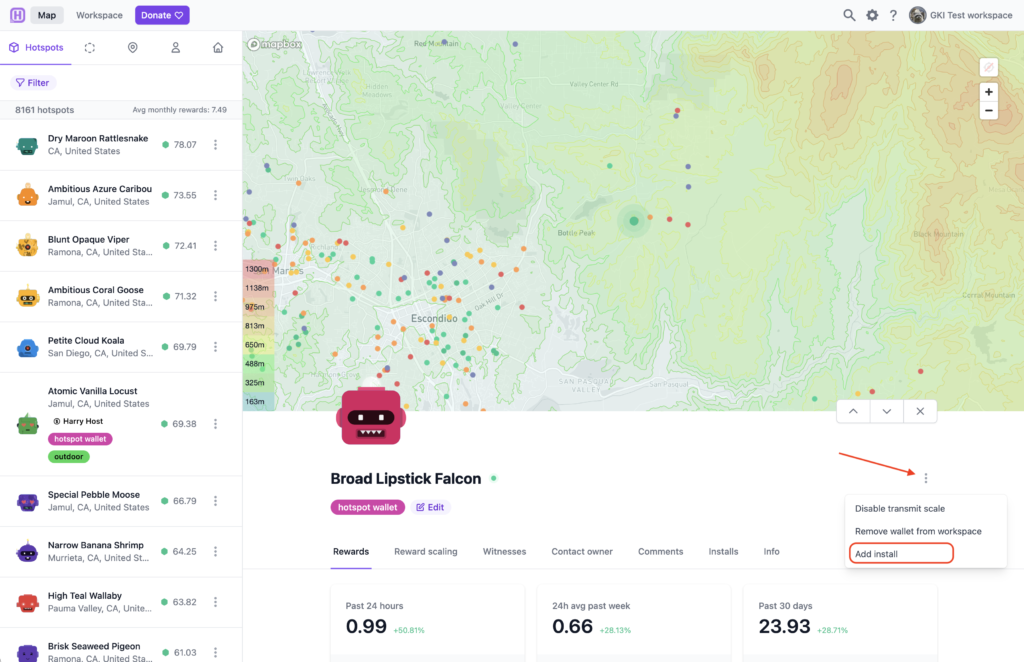1024x662 pixels.
Task: Click the help question mark icon
Action: (x=893, y=15)
